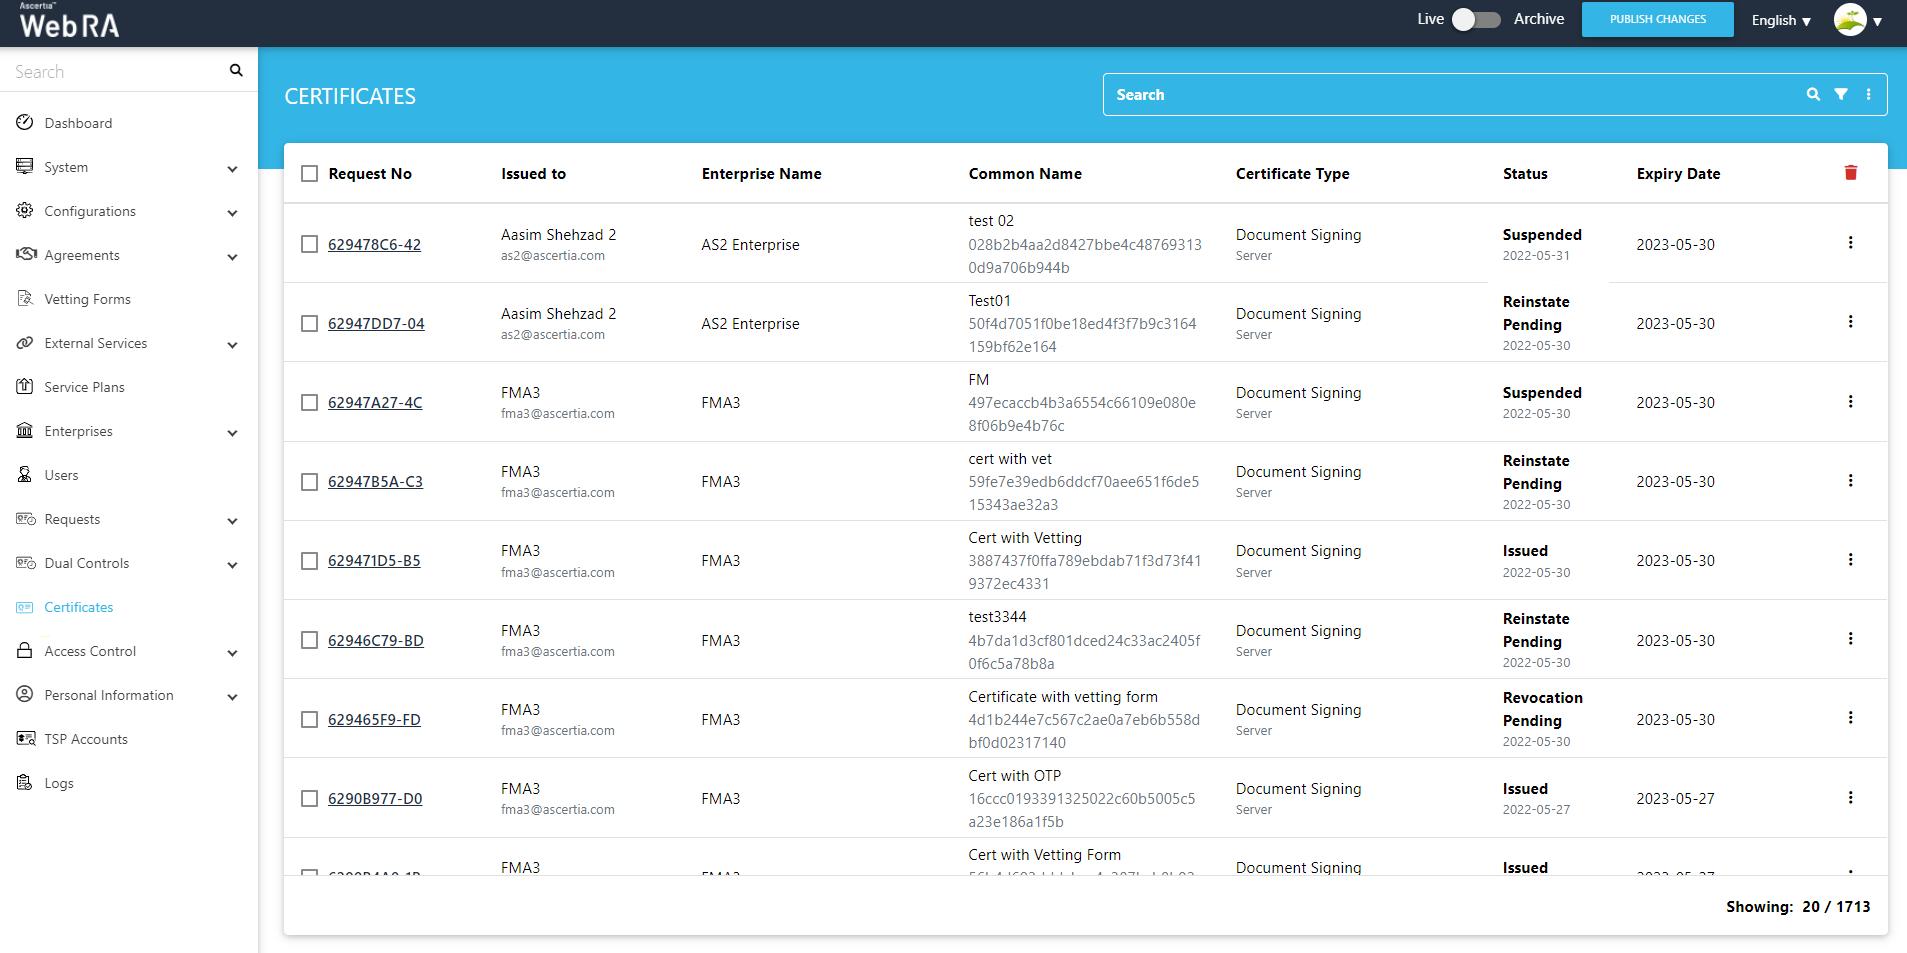This screenshot has width=1907, height=953.
Task: Go to Dashboard in sidebar
Action: coord(78,123)
